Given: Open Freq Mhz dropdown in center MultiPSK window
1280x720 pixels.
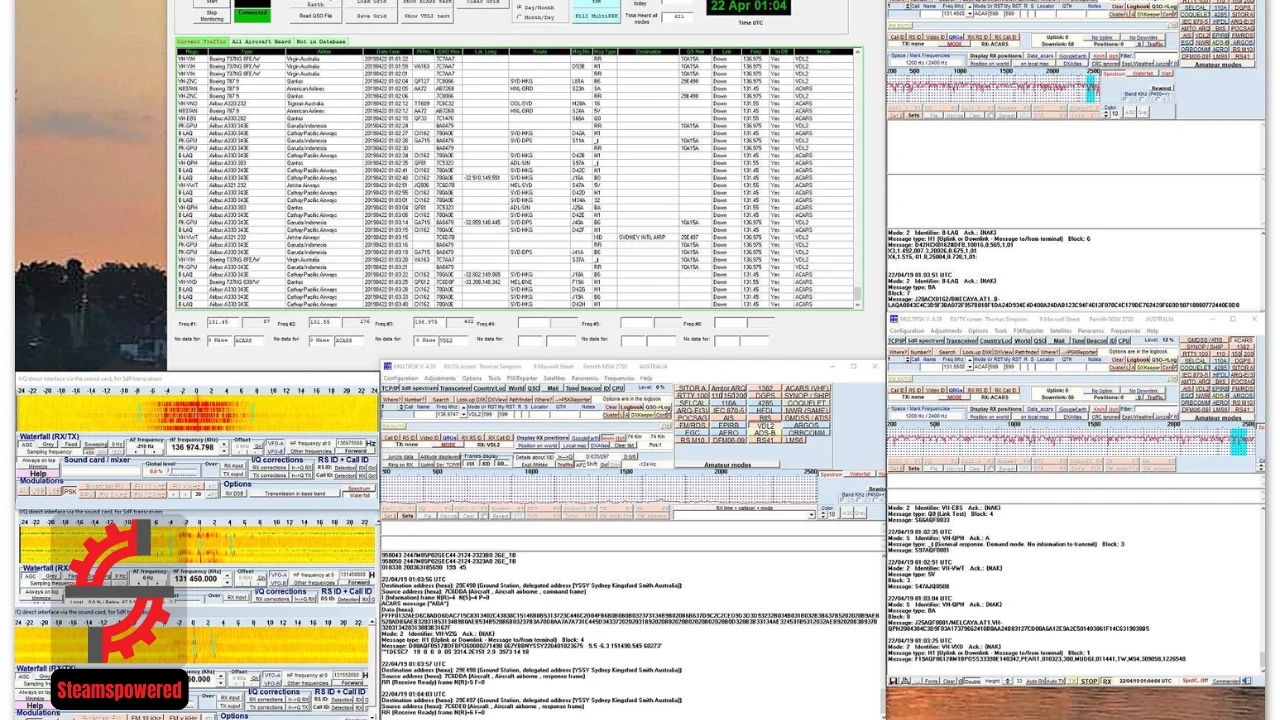Looking at the screenshot, I should pos(462,414).
